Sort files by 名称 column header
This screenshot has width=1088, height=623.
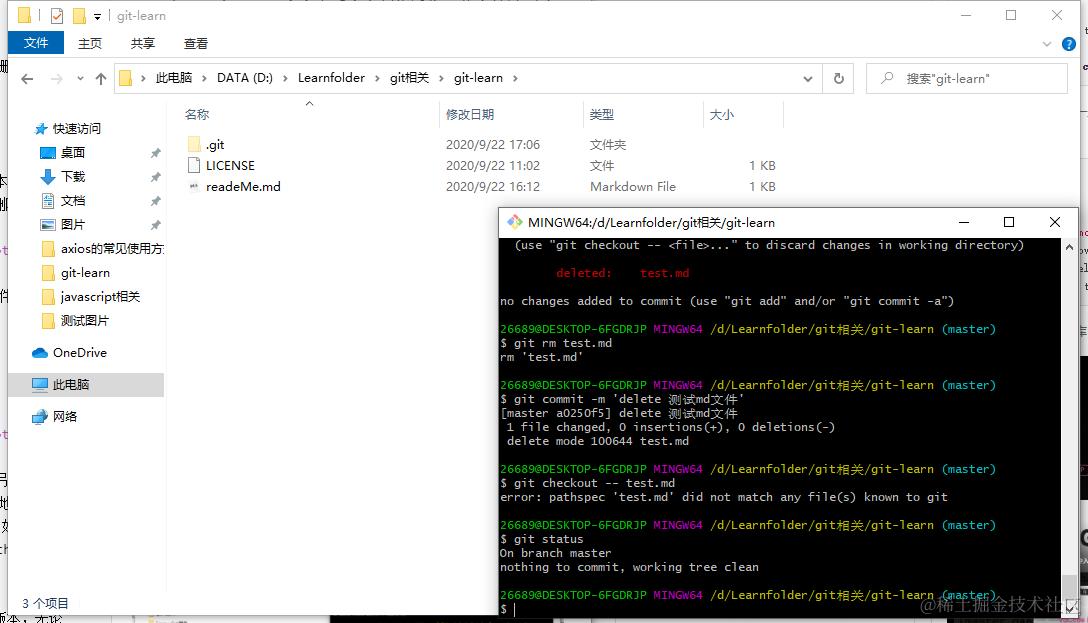click(x=197, y=114)
